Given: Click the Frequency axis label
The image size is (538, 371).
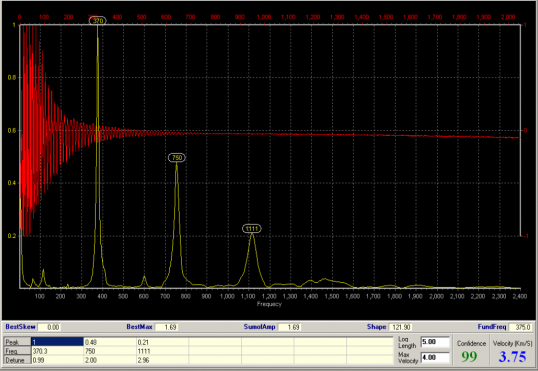Looking at the screenshot, I should click(269, 304).
